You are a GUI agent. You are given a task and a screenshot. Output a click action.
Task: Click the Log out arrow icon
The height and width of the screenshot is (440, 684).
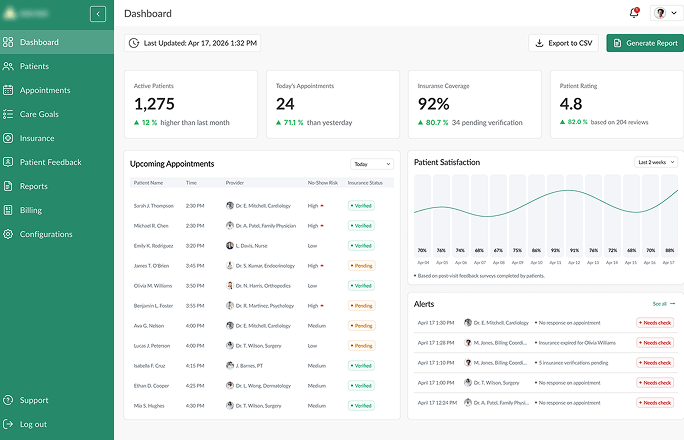click(x=8, y=424)
